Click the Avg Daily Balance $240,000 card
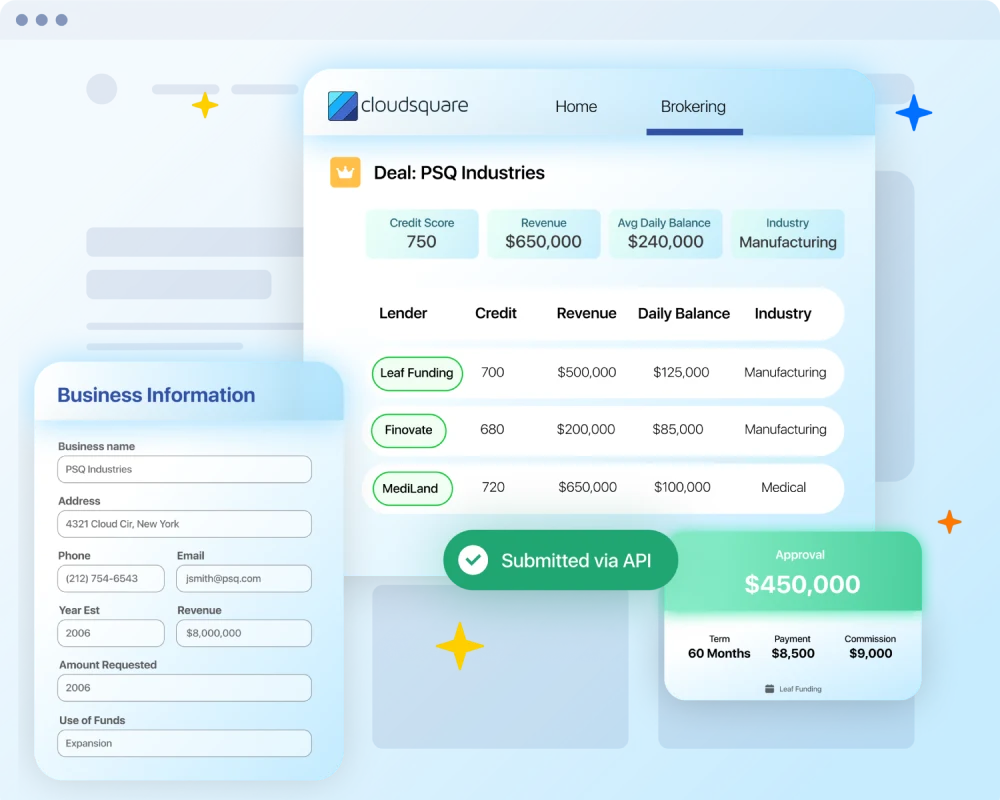The width and height of the screenshot is (1000, 800). click(x=665, y=233)
